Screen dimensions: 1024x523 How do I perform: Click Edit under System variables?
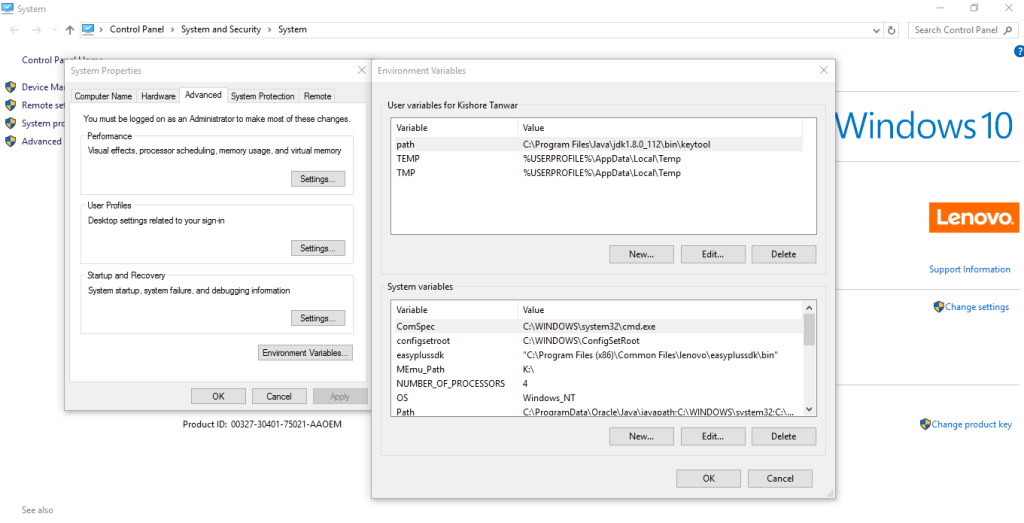(x=713, y=436)
